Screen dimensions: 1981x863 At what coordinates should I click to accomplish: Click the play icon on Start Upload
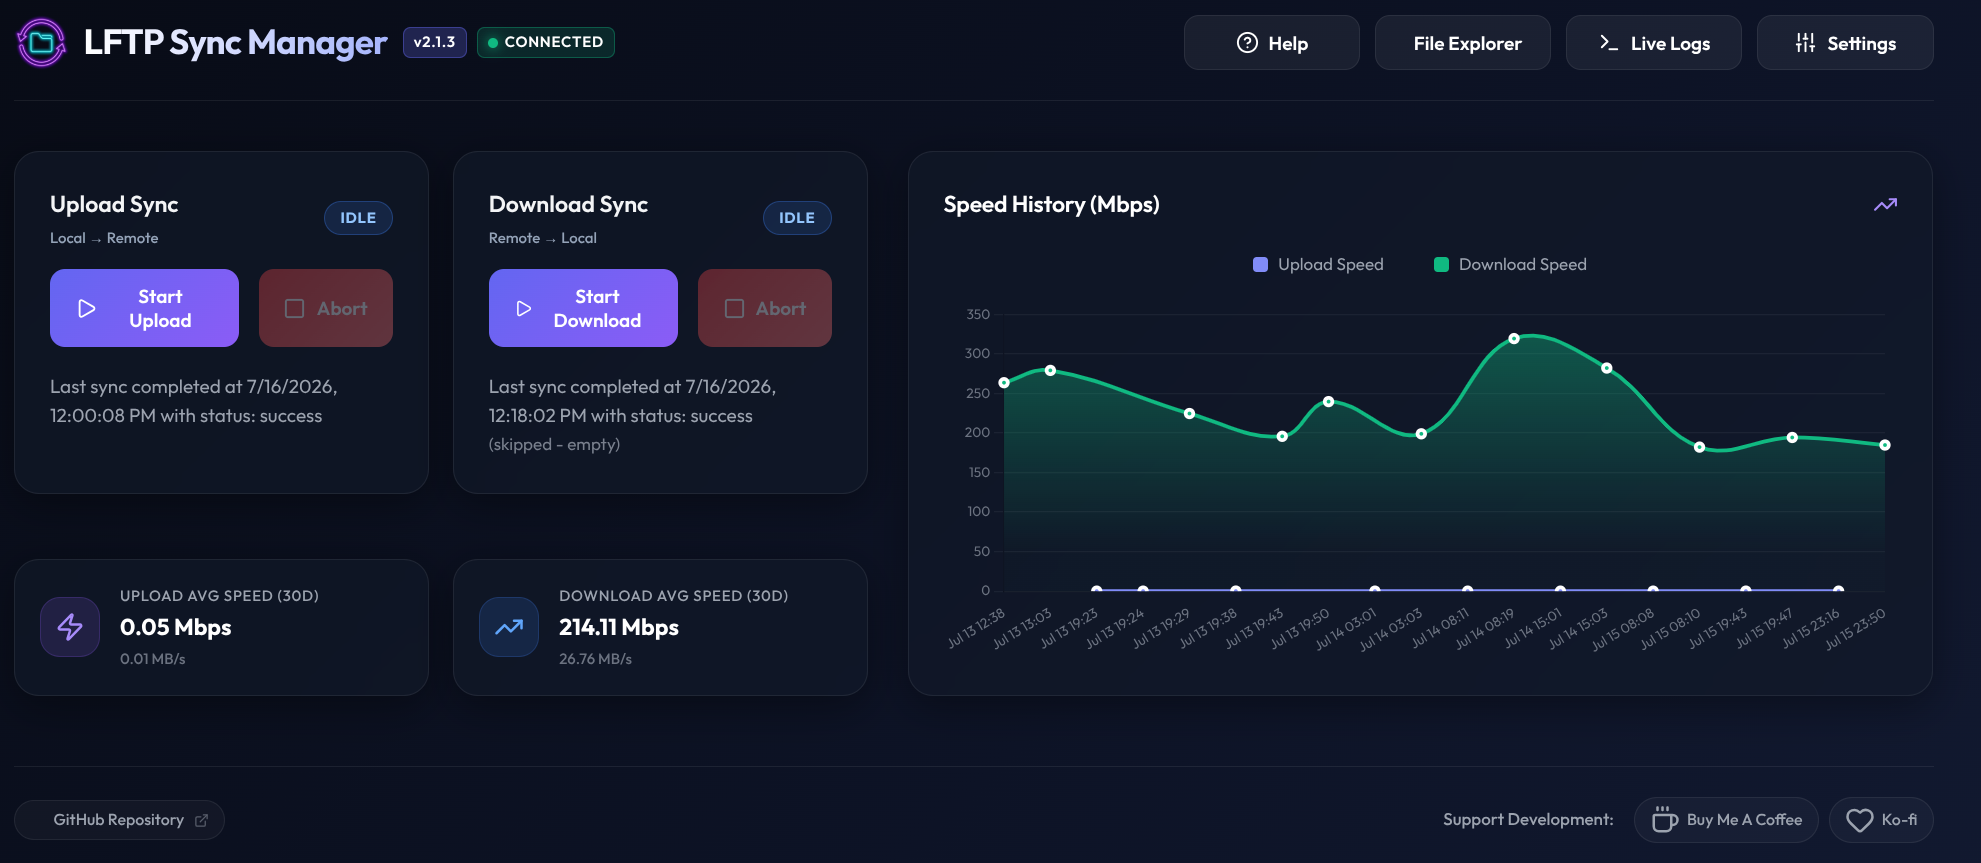coord(87,309)
